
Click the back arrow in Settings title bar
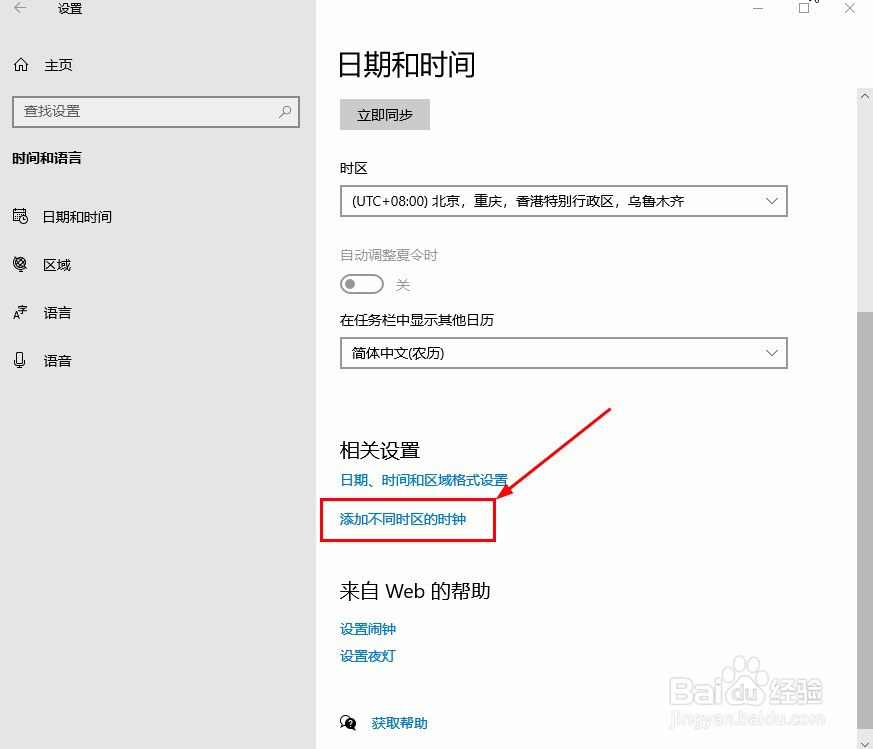[x=20, y=8]
